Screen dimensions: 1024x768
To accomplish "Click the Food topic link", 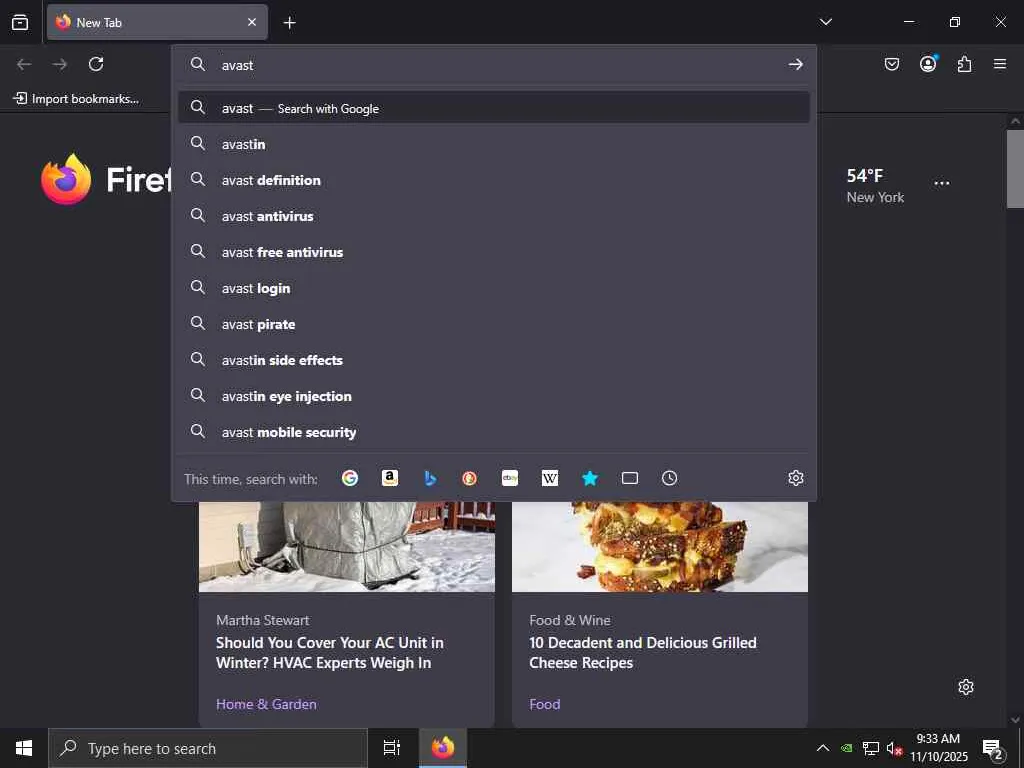I will coord(545,704).
